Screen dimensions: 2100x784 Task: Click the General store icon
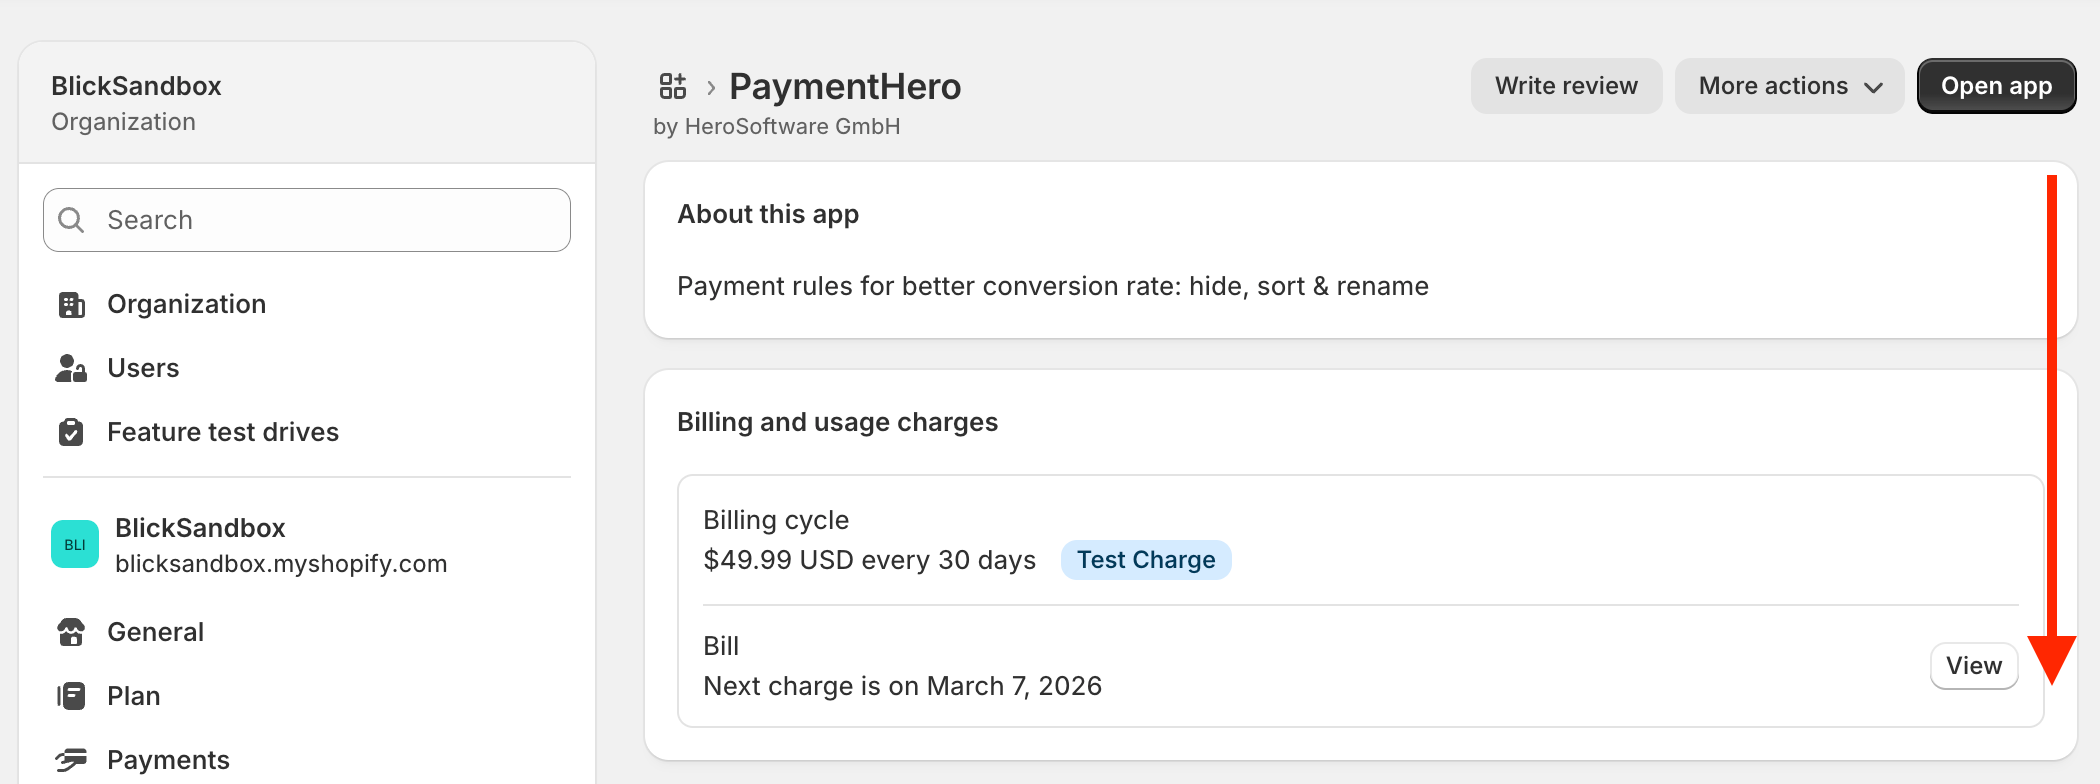tap(71, 632)
